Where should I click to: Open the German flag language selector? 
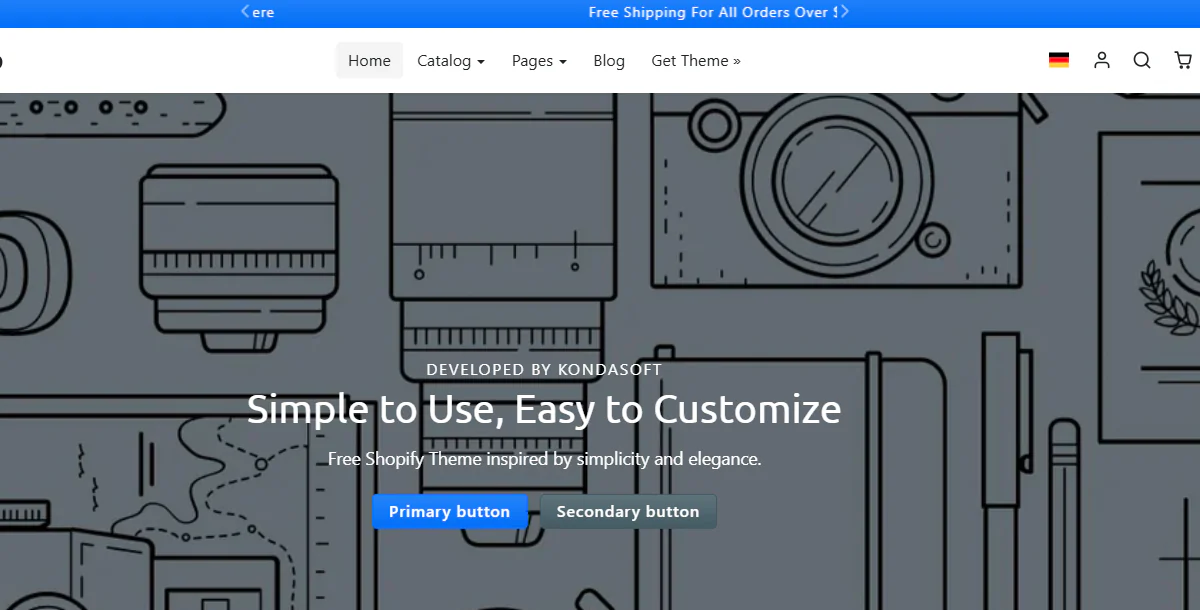tap(1059, 60)
